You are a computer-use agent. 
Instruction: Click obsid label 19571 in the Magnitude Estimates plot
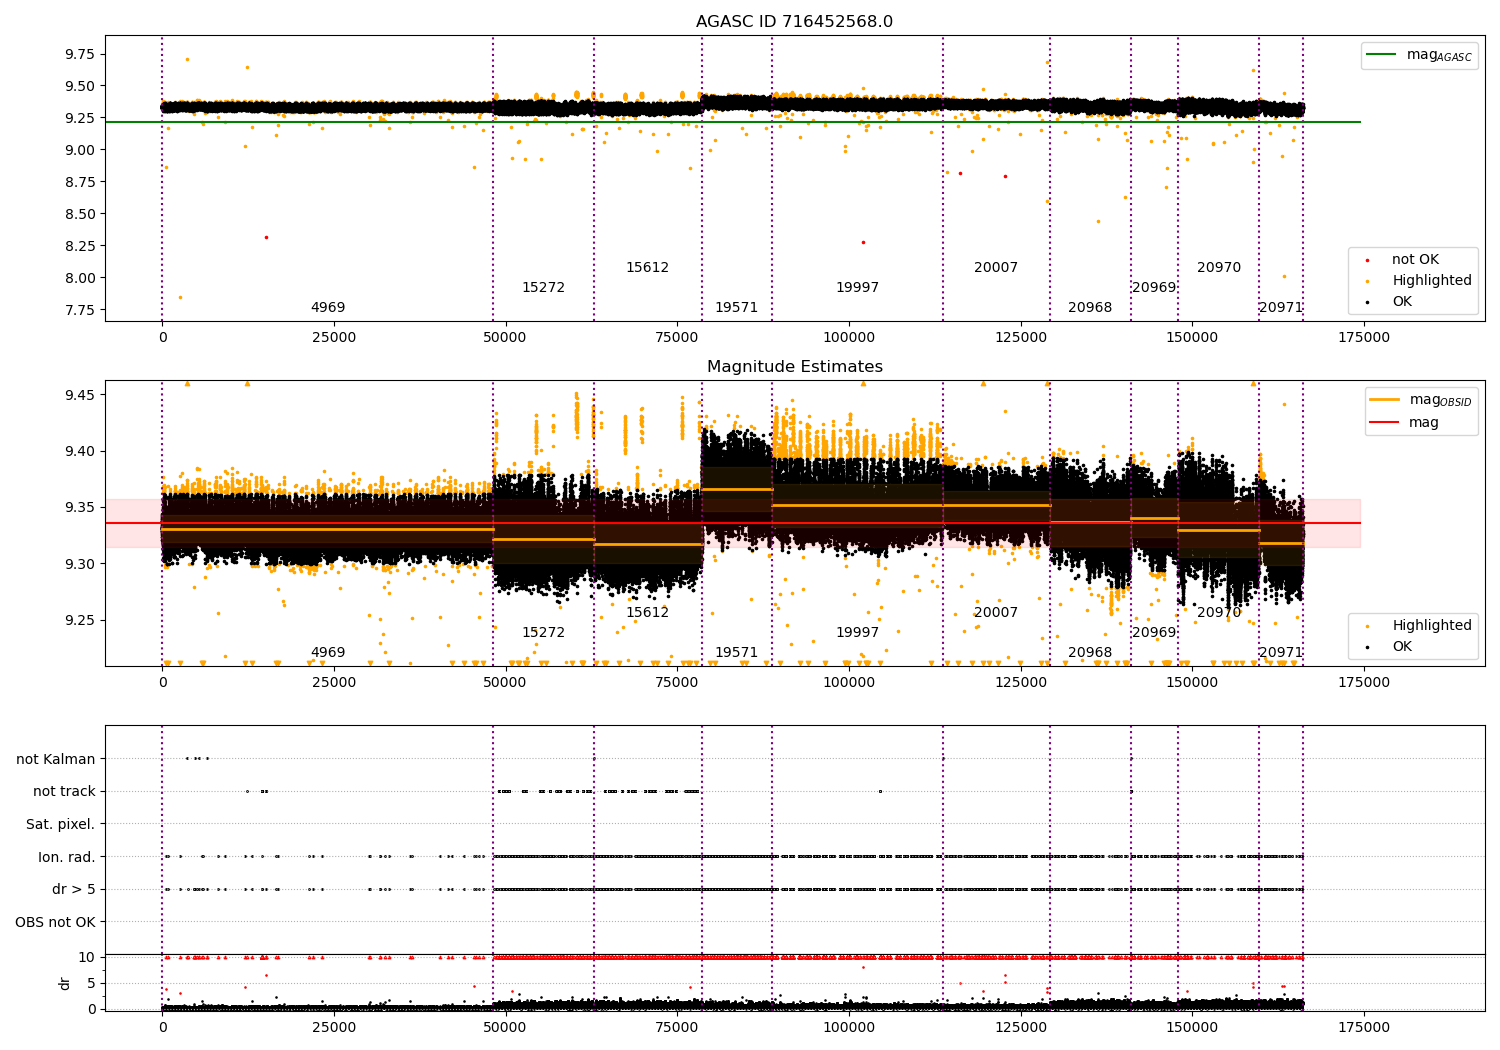736,652
